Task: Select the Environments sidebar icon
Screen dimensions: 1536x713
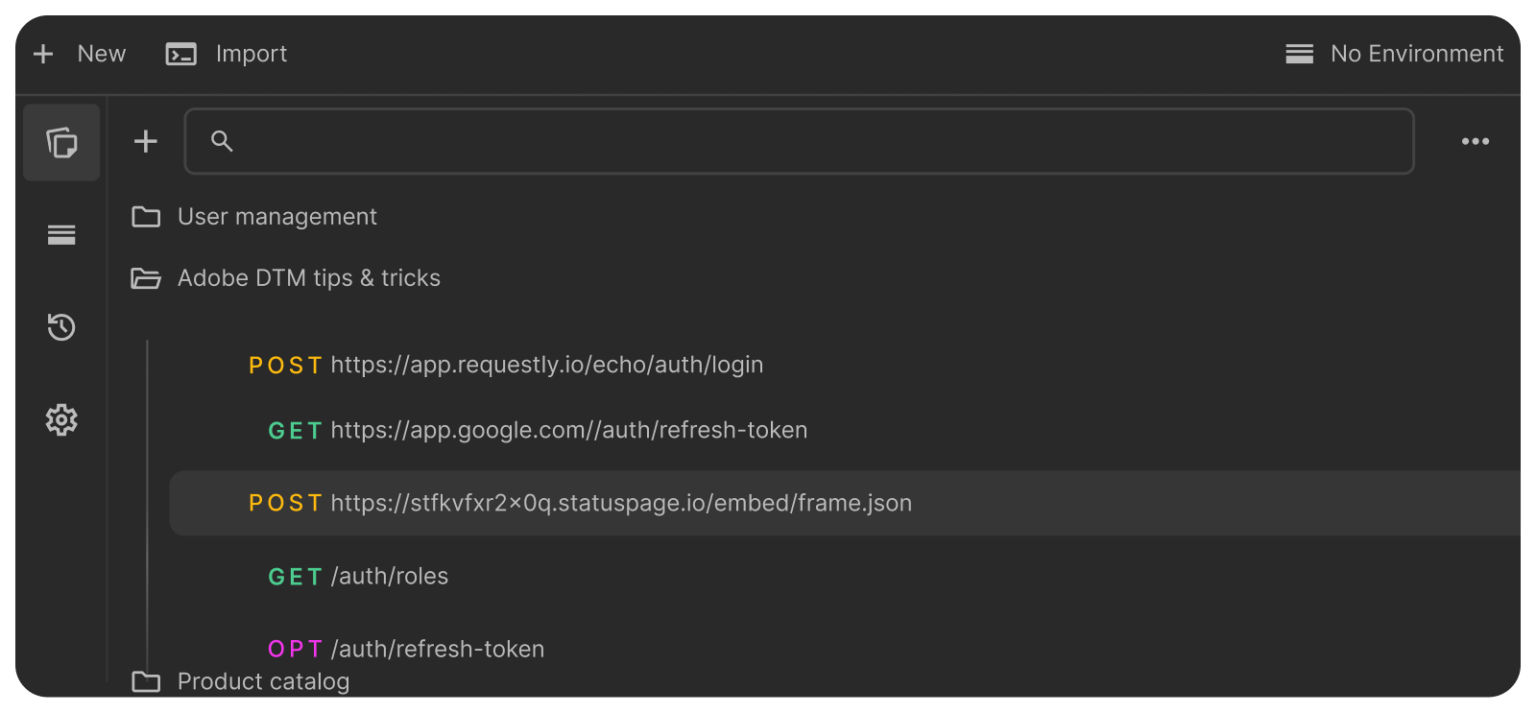Action: (62, 234)
